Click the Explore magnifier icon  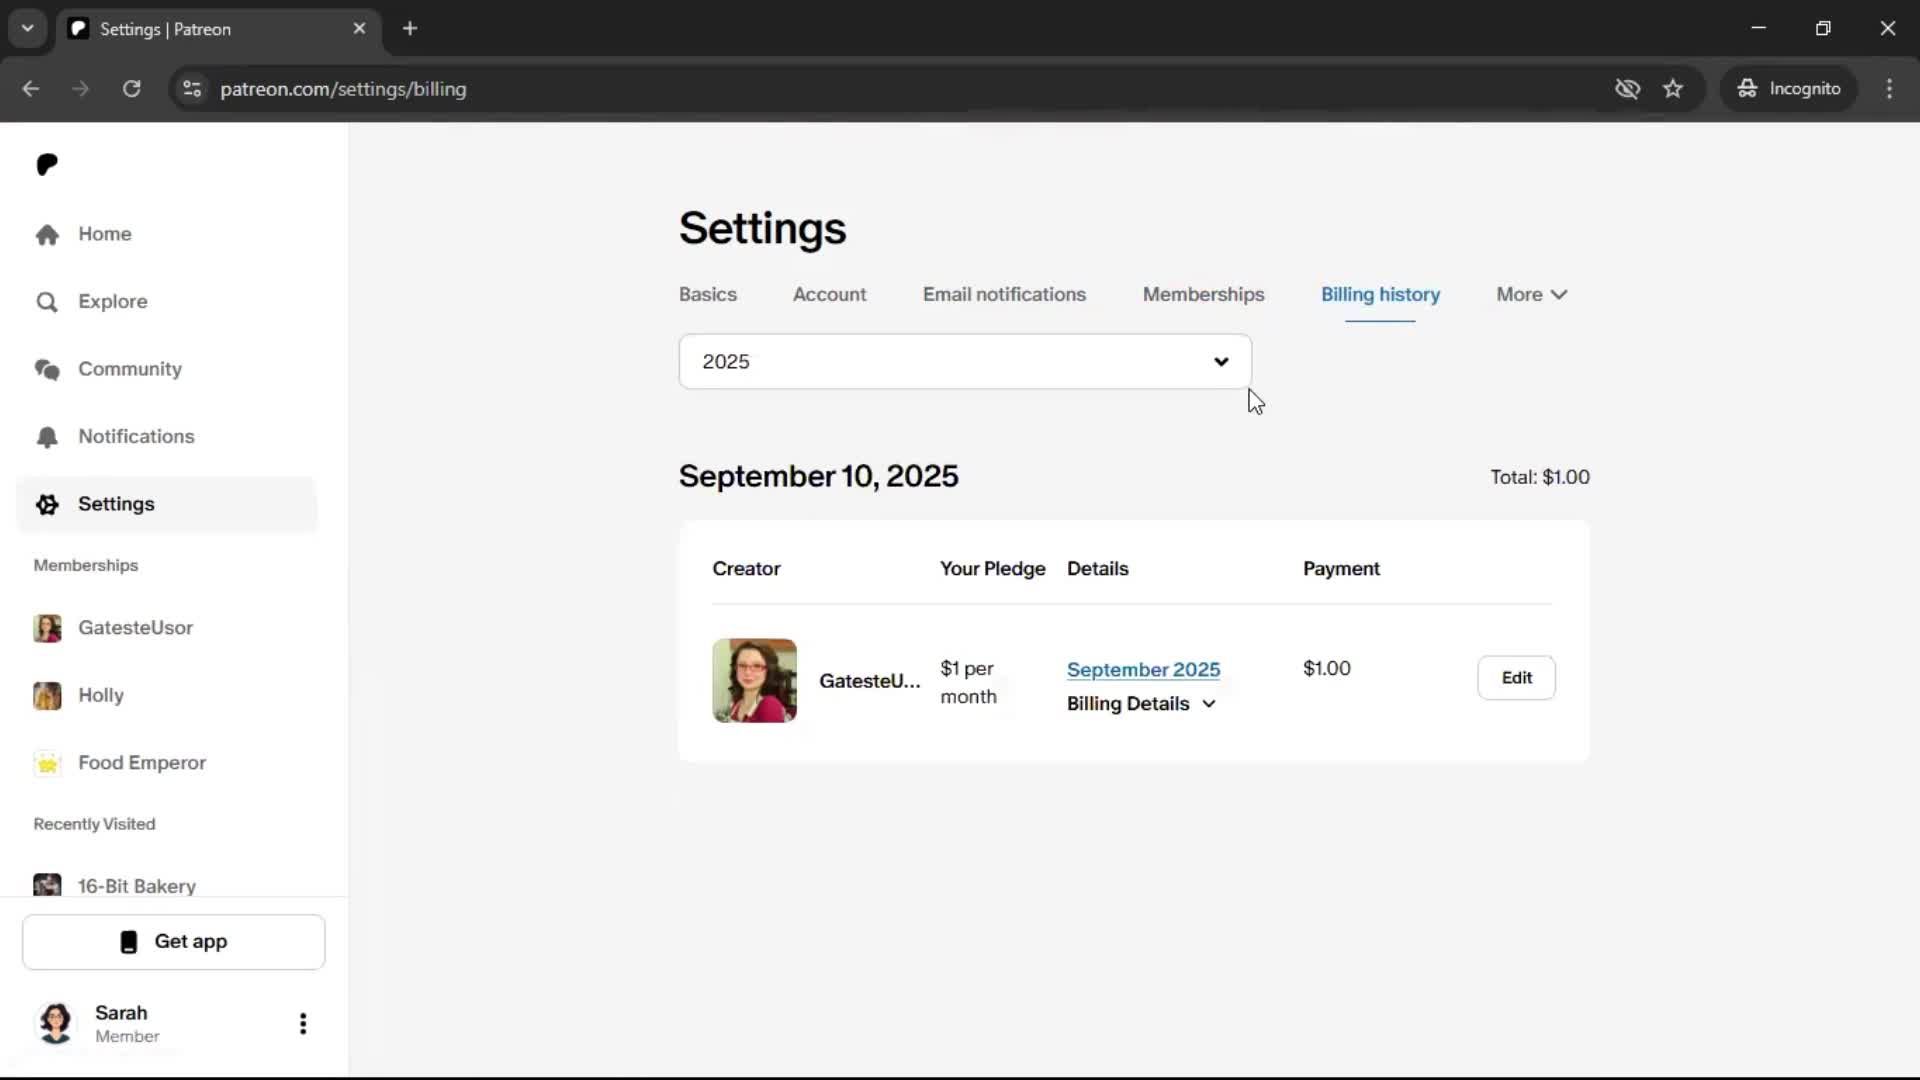pos(47,302)
